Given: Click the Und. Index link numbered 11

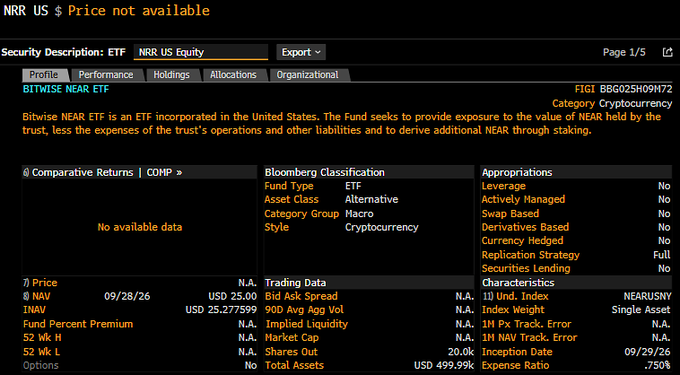Looking at the screenshot, I should tap(515, 297).
